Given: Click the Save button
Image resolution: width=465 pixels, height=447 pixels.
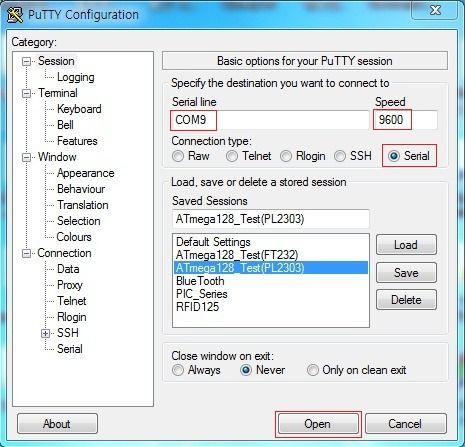Looking at the screenshot, I should 406,273.
